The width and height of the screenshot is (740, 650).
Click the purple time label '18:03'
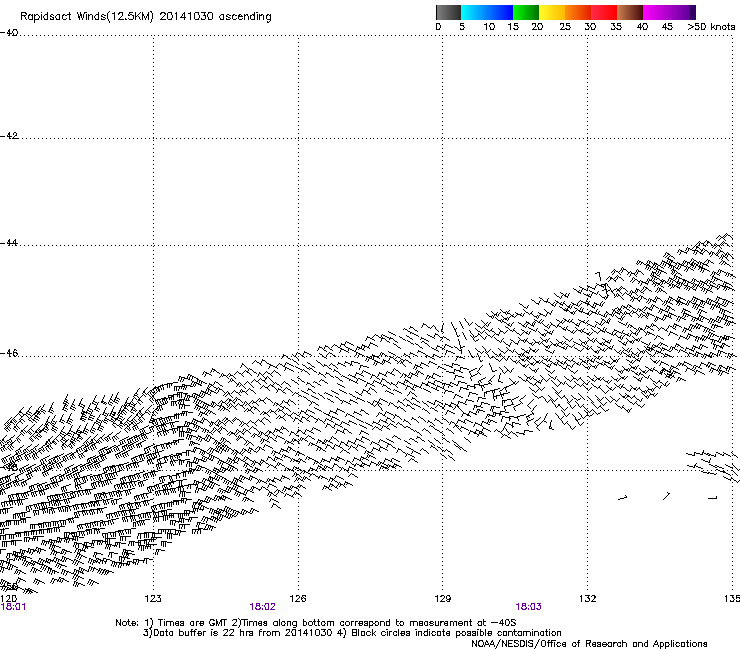click(529, 607)
